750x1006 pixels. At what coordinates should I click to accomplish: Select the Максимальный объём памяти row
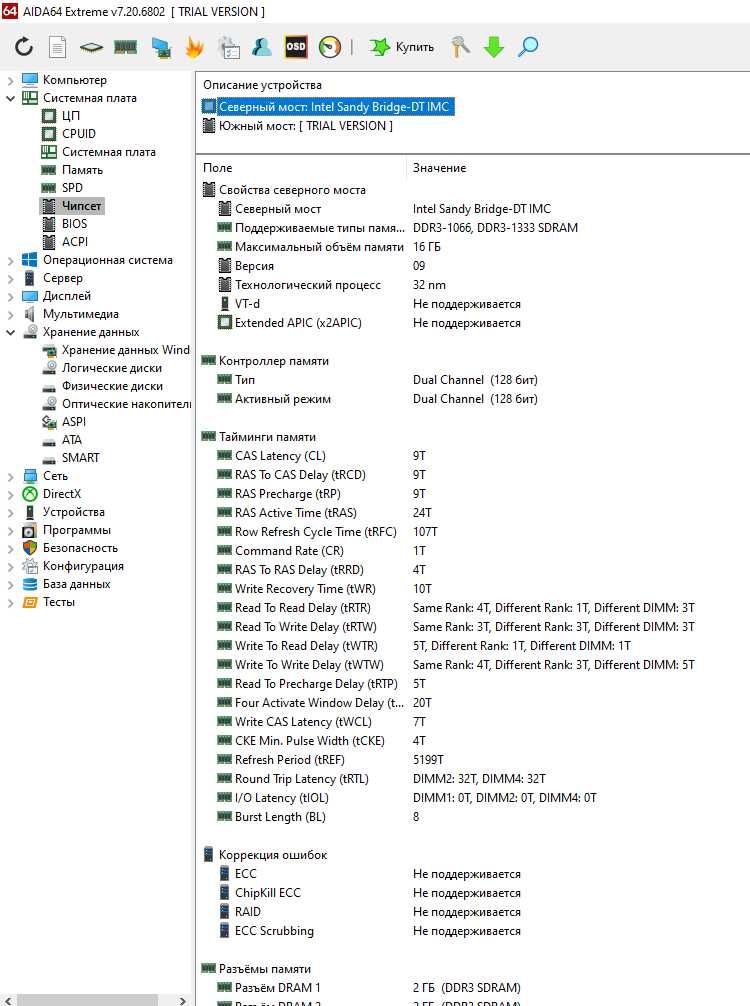473,246
